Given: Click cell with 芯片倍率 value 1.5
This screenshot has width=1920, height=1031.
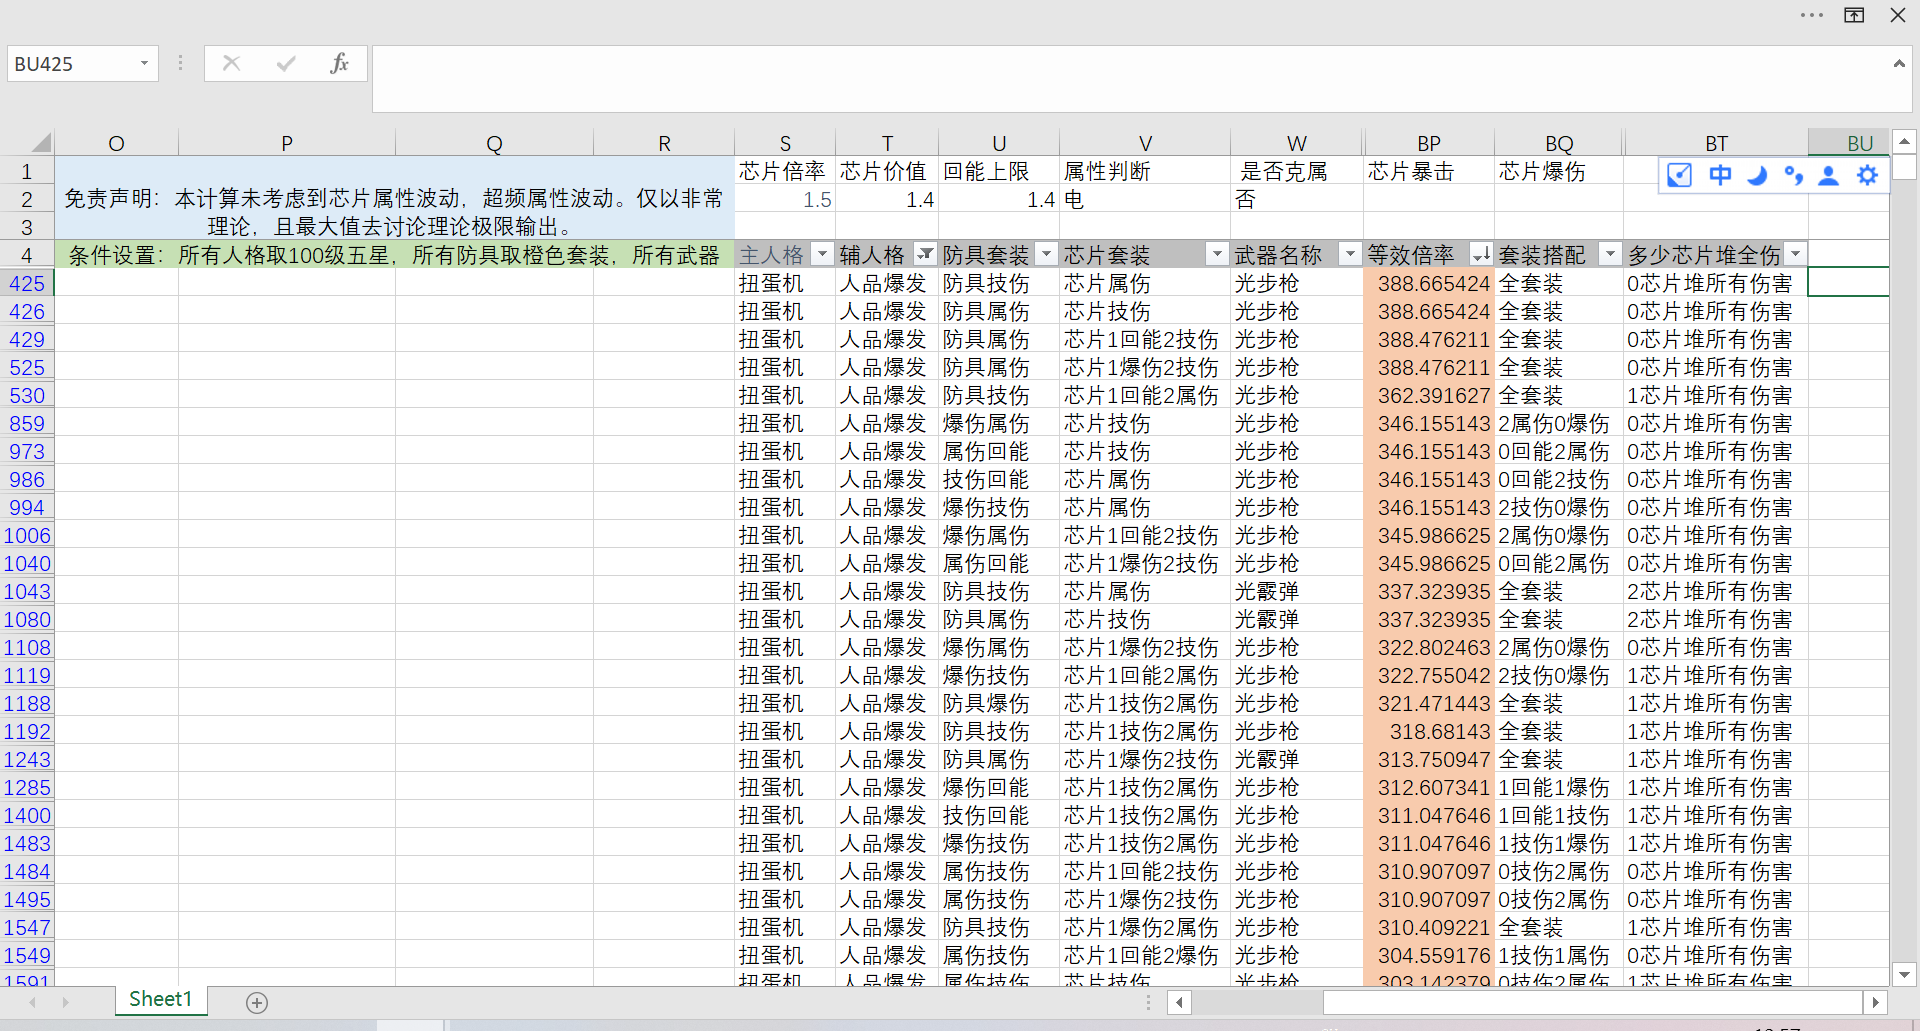Looking at the screenshot, I should click(x=785, y=199).
